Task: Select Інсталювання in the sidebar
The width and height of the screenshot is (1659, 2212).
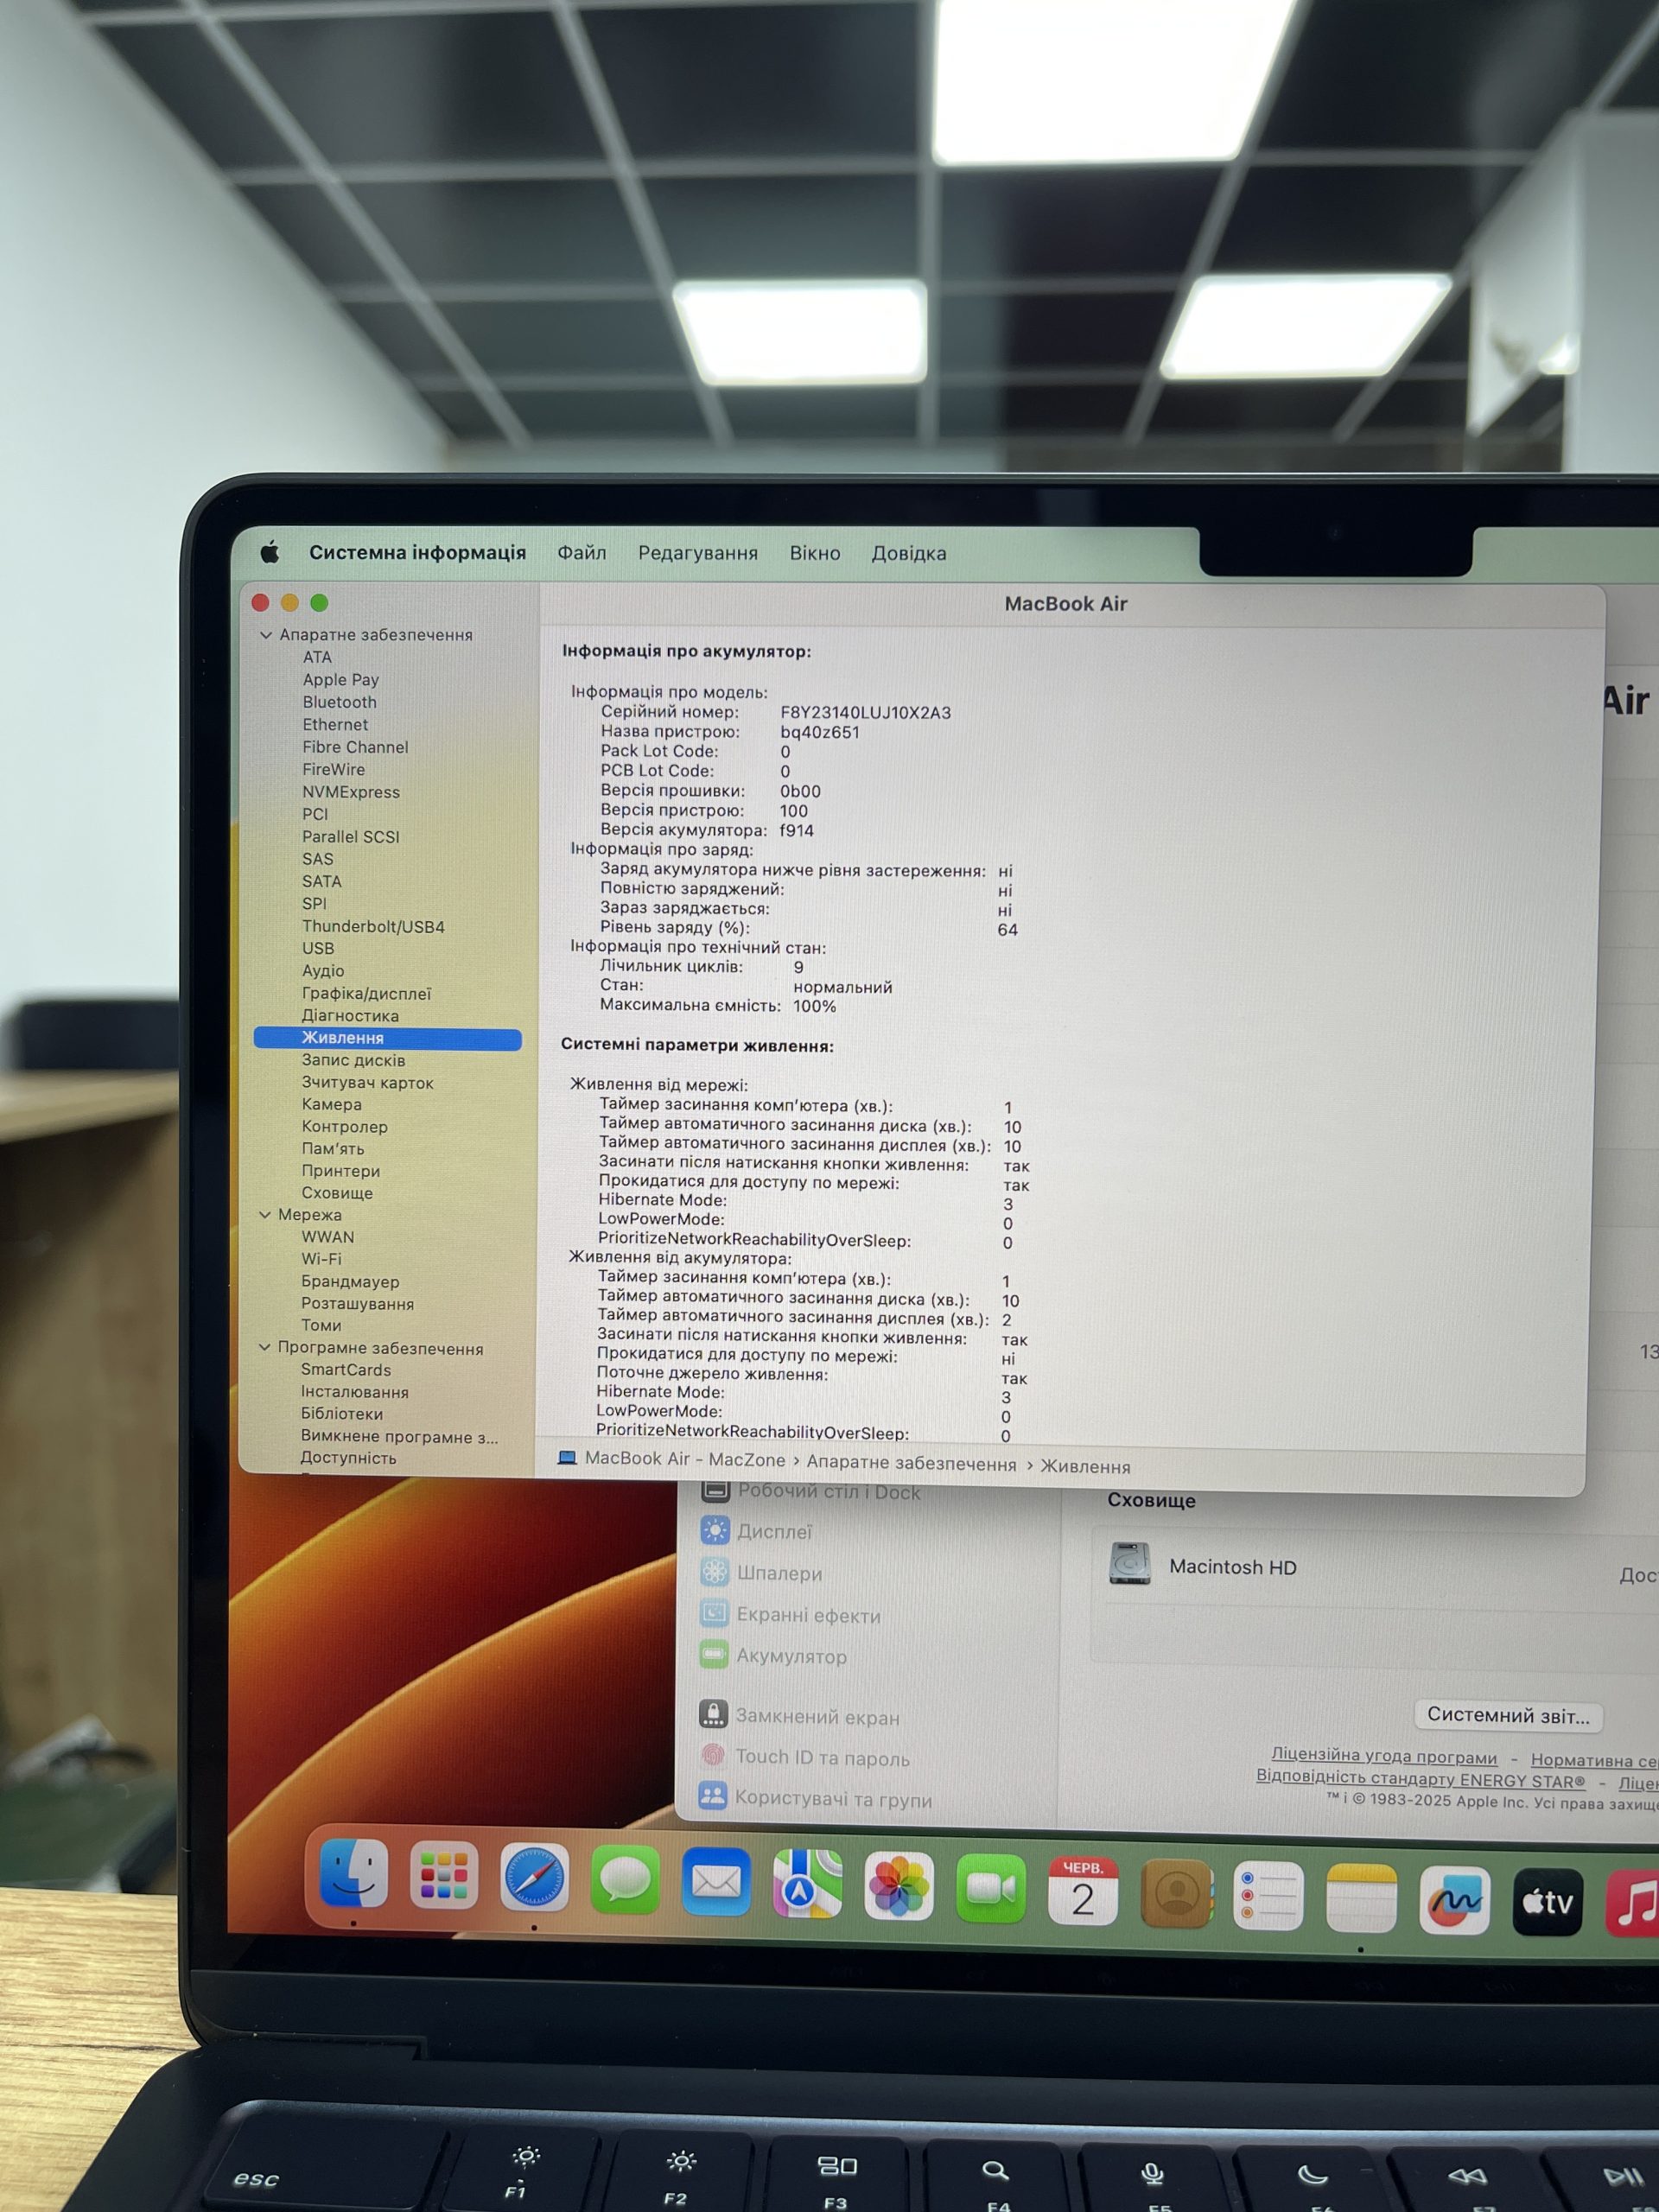Action: point(354,1391)
